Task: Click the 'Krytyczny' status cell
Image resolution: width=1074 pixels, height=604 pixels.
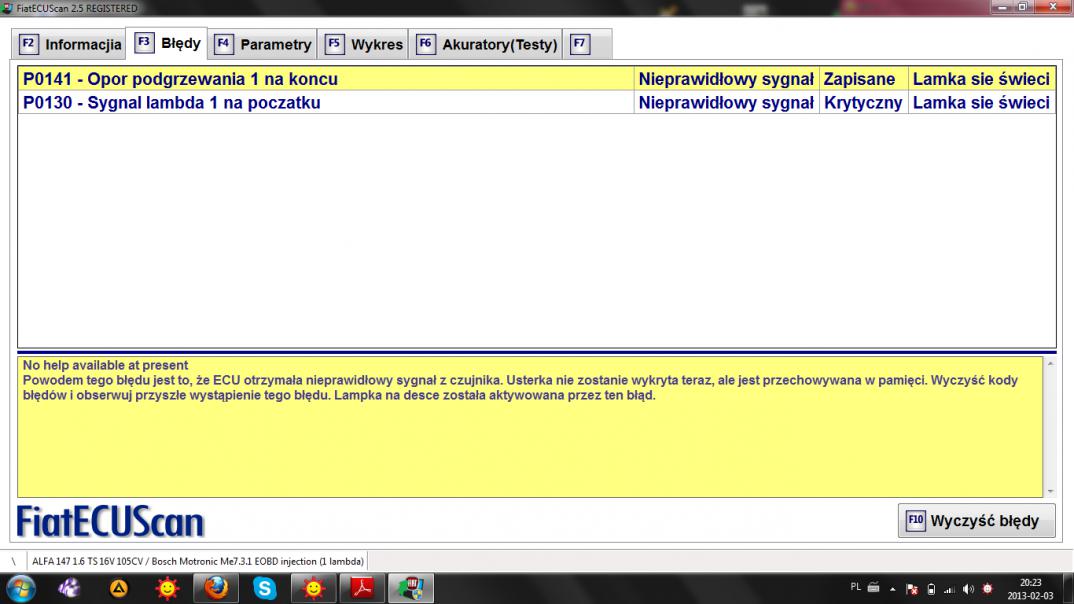Action: click(863, 103)
